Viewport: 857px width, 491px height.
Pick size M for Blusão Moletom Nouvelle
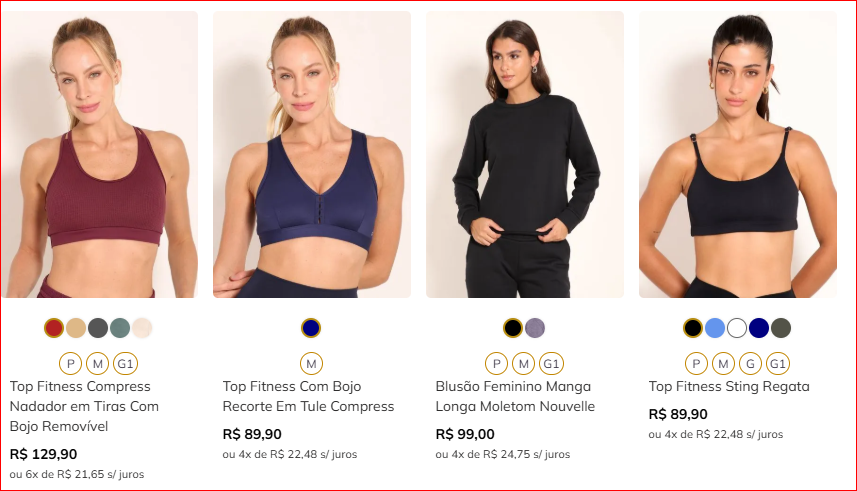click(x=524, y=364)
